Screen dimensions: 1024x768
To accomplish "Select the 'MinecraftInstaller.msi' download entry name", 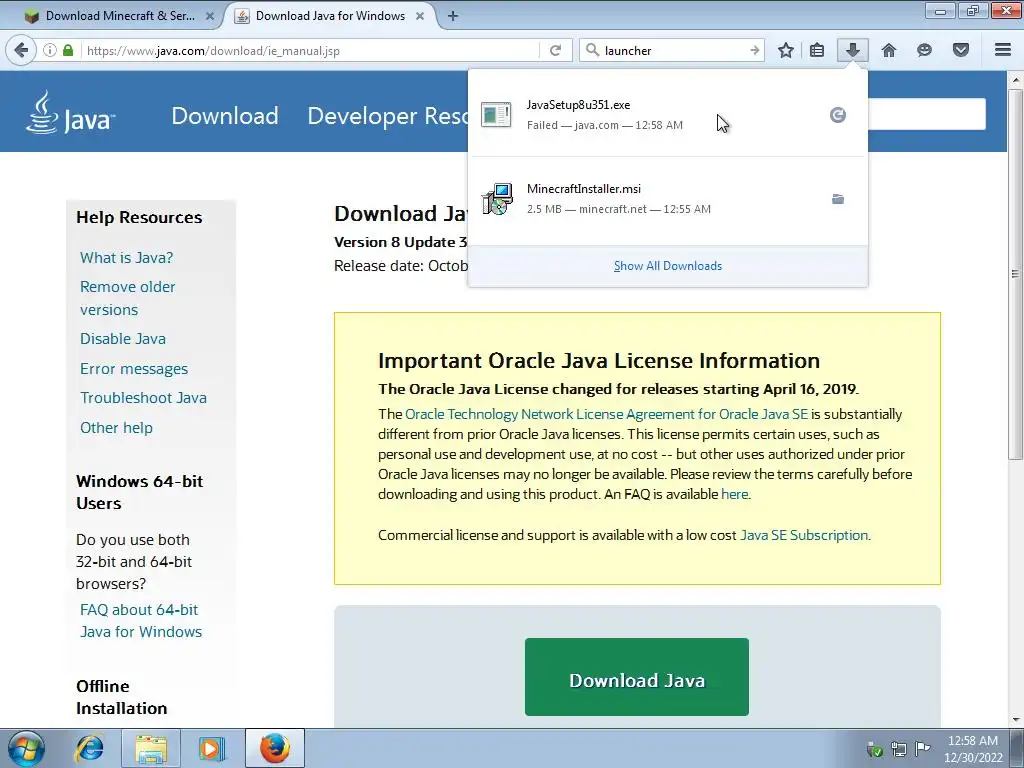I will (x=584, y=189).
